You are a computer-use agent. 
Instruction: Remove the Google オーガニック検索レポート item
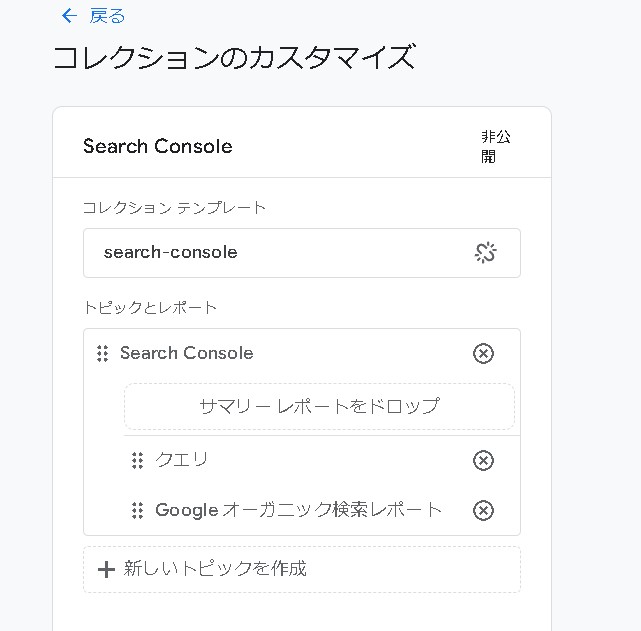tap(483, 510)
